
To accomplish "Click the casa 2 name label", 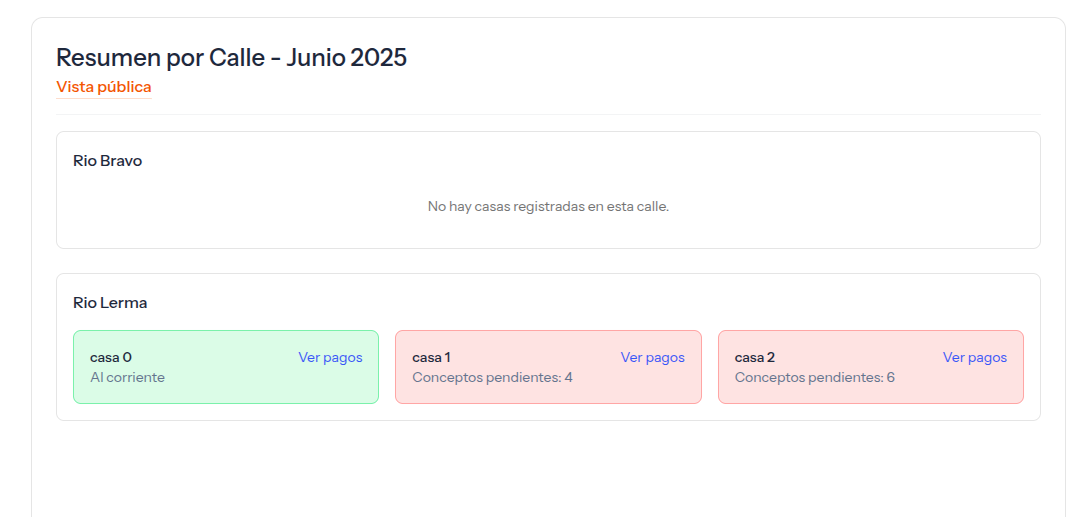I will point(754,357).
